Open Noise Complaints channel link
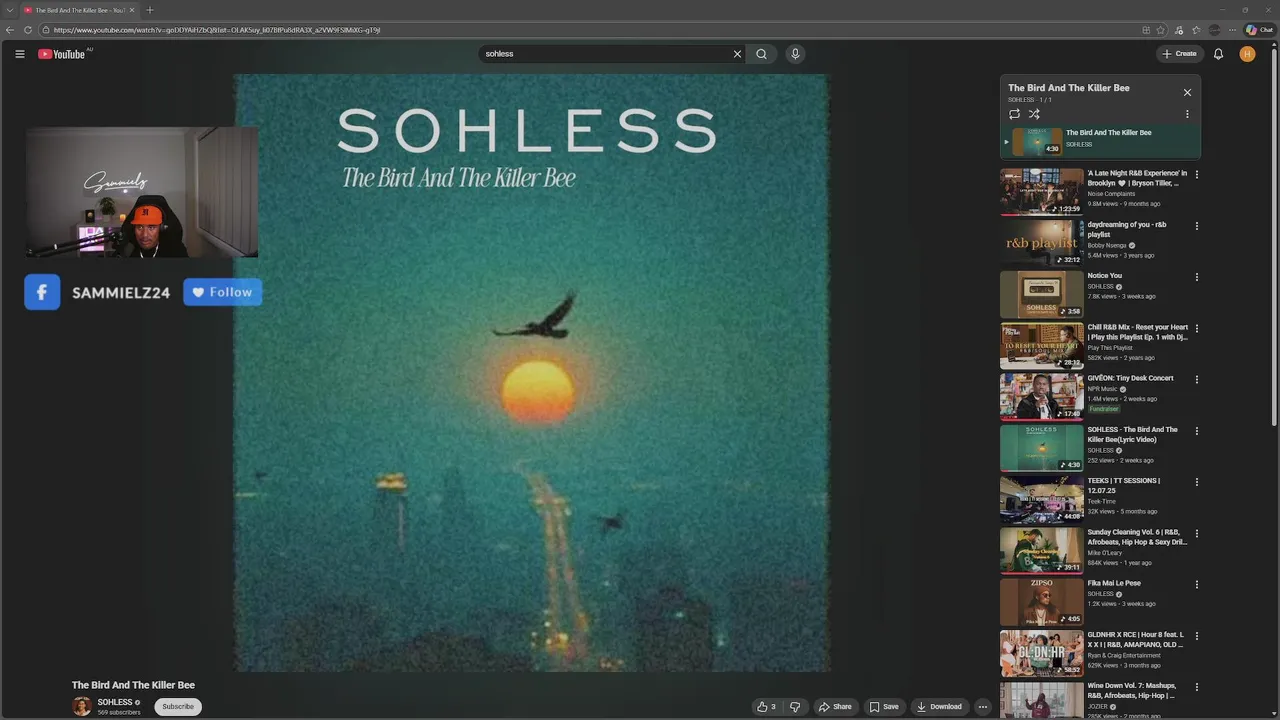 point(1111,194)
